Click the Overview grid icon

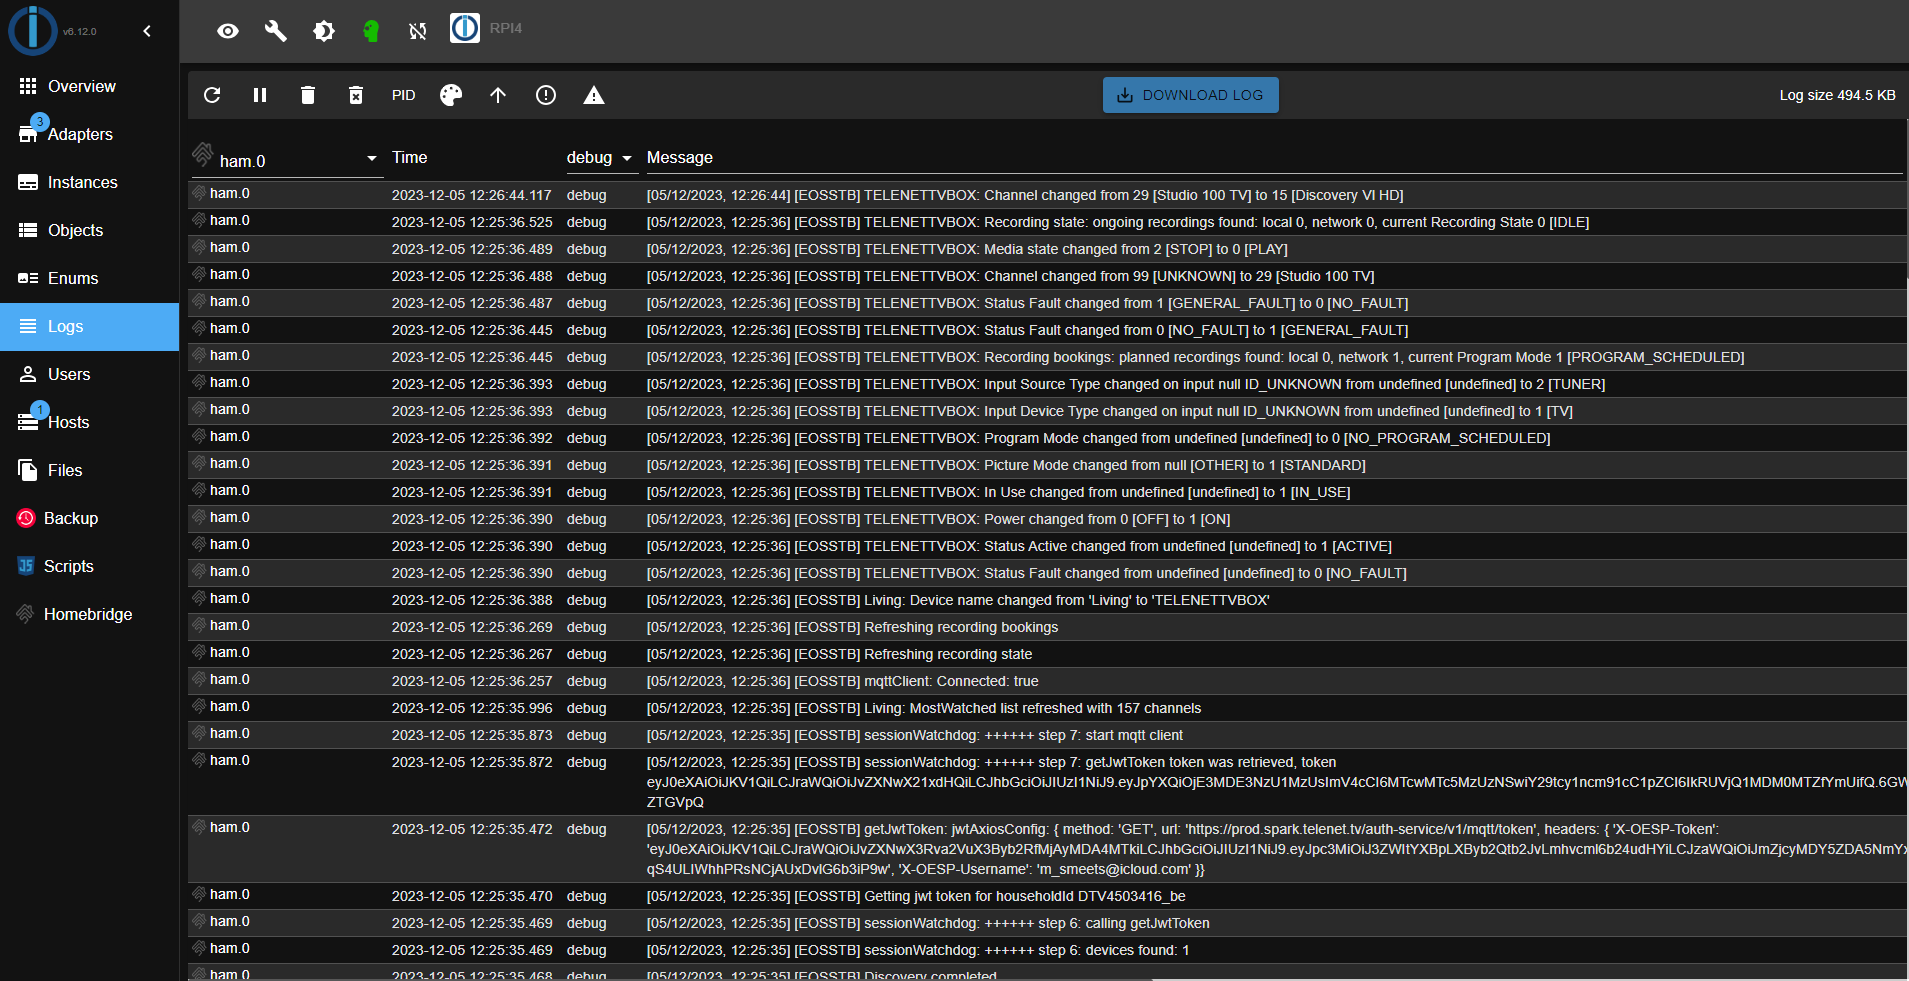[28, 86]
